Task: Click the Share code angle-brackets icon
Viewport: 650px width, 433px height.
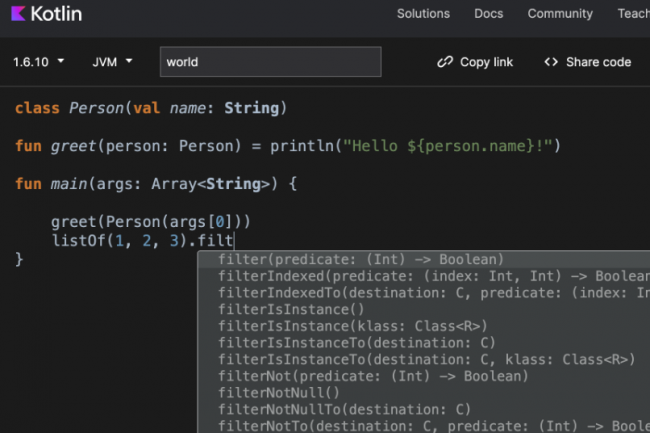Action: tap(551, 62)
